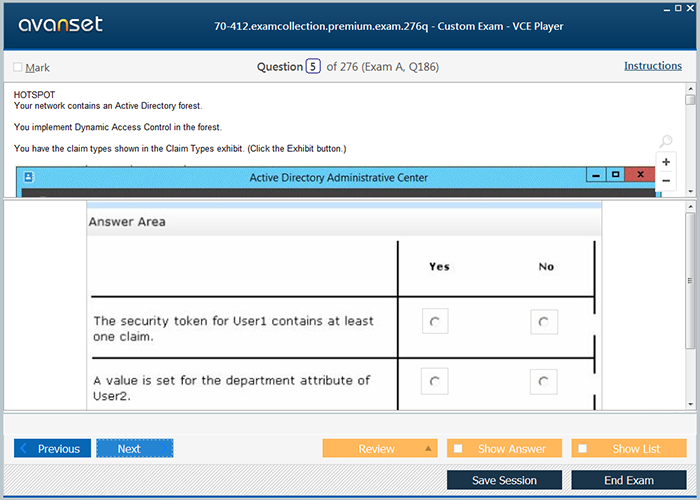
Task: Click the magnifier icon in question pane
Action: click(x=666, y=141)
